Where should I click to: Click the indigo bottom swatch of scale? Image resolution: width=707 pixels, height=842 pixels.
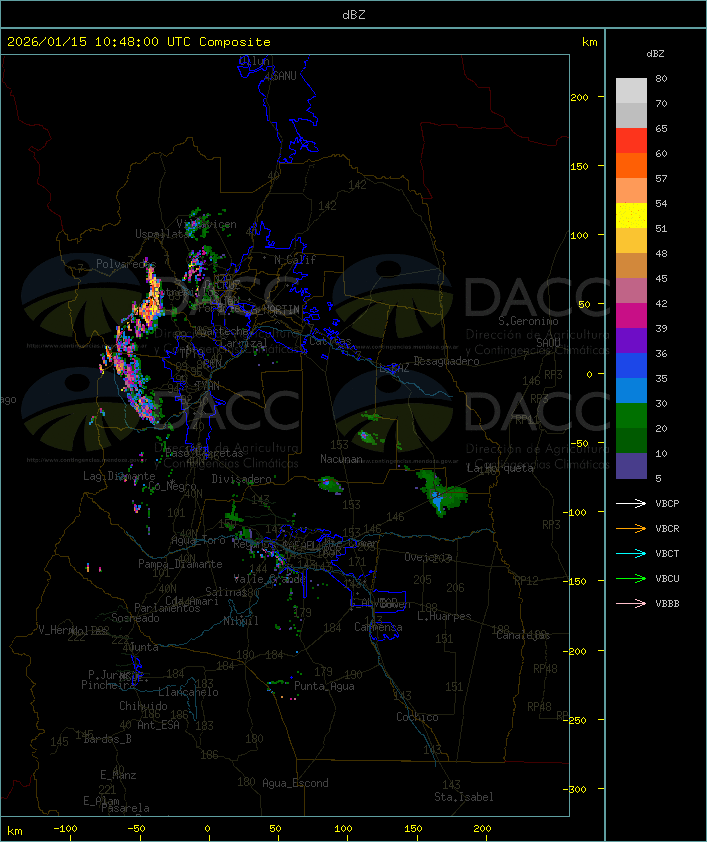pyautogui.click(x=631, y=466)
